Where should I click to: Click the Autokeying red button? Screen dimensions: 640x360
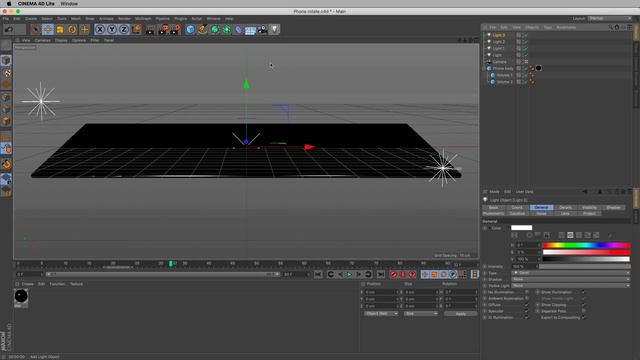point(403,275)
